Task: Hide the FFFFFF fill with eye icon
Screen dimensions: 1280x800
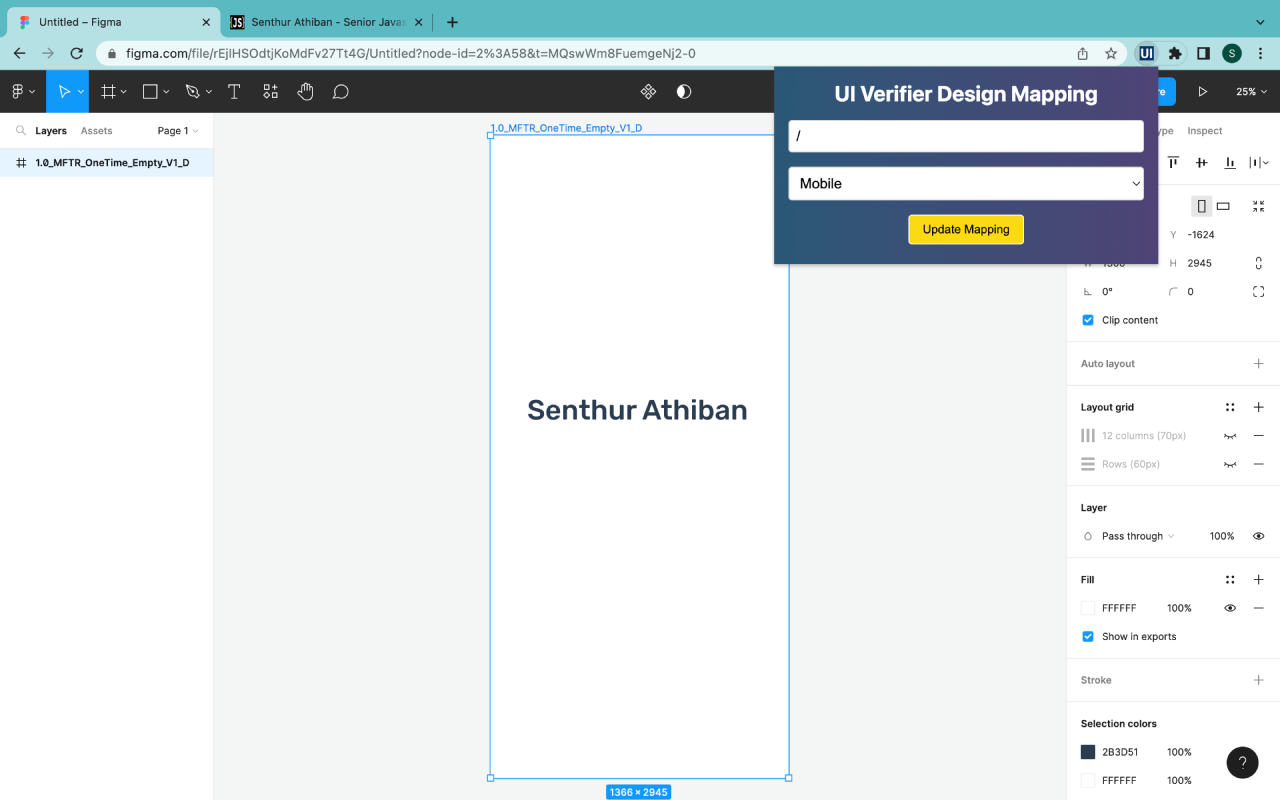Action: pos(1230,608)
